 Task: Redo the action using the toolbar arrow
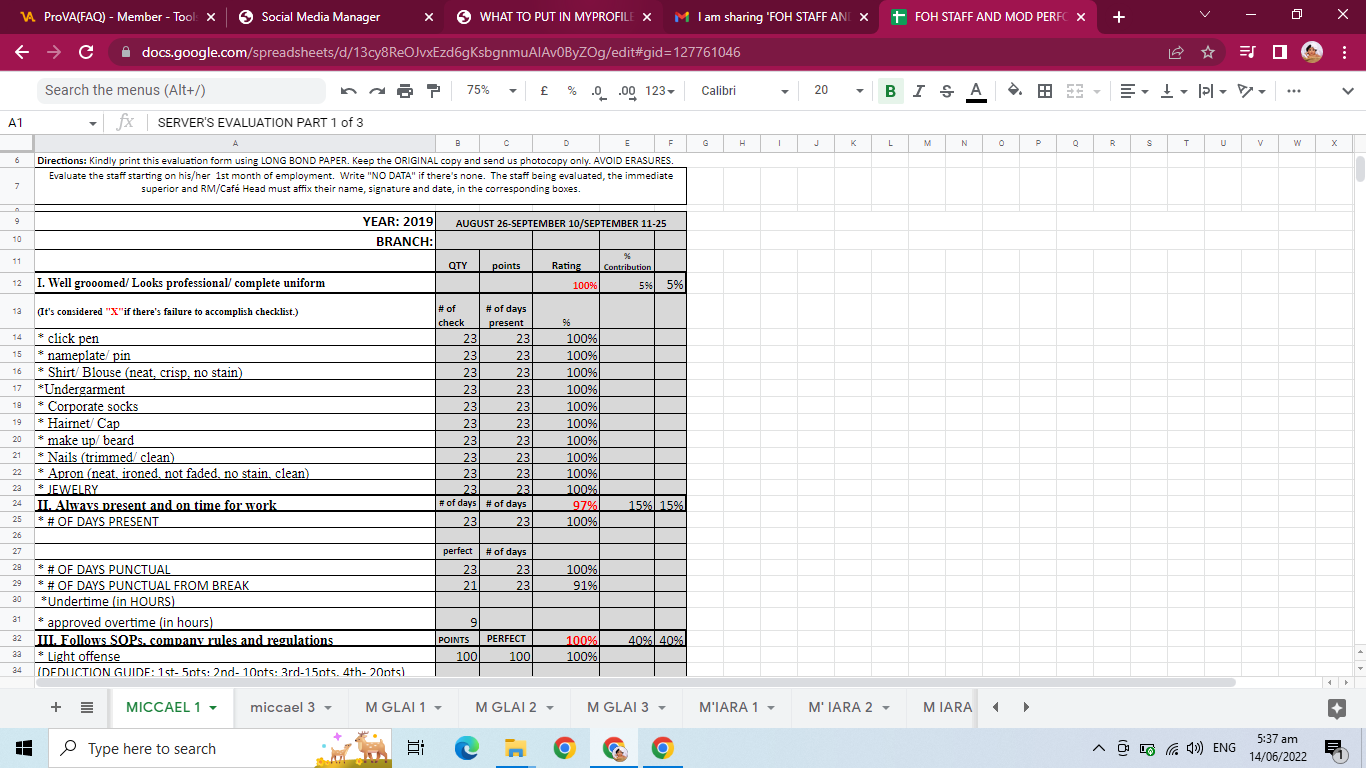376,91
